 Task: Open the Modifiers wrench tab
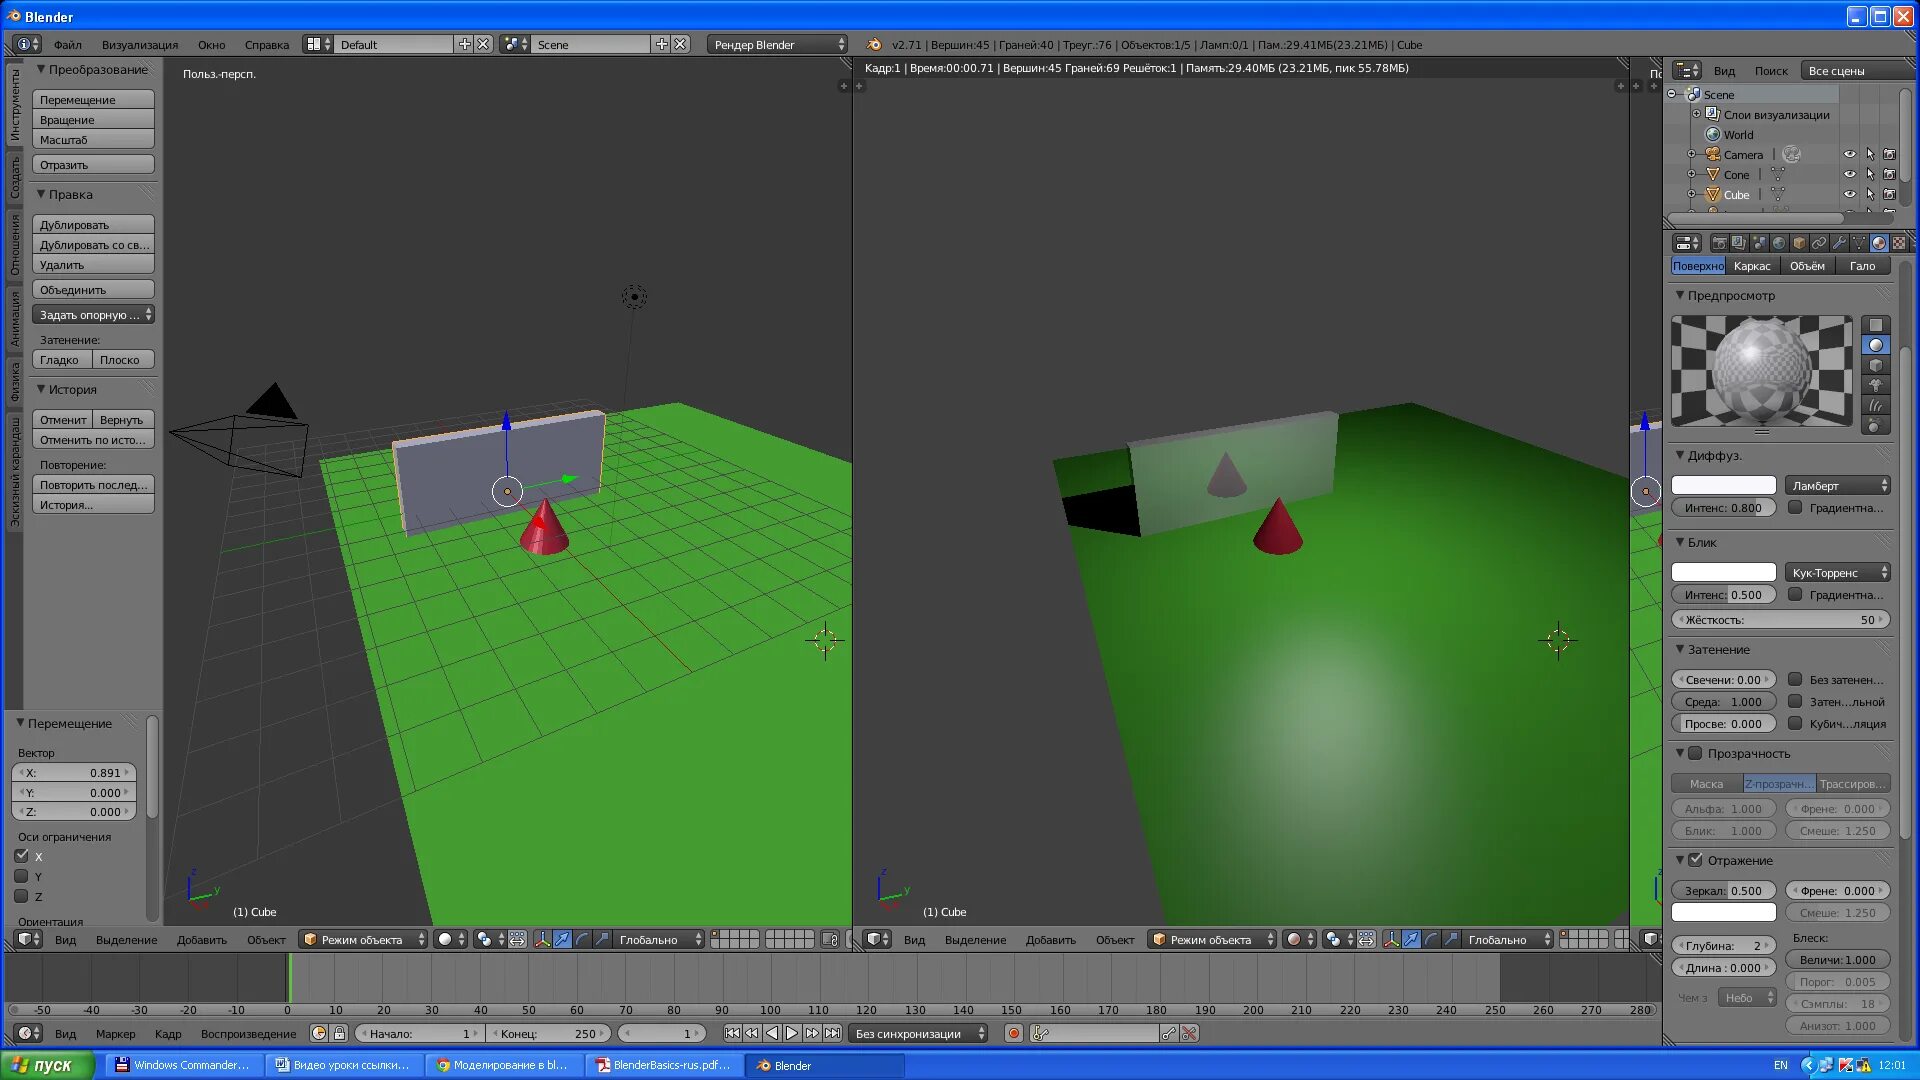click(1839, 243)
